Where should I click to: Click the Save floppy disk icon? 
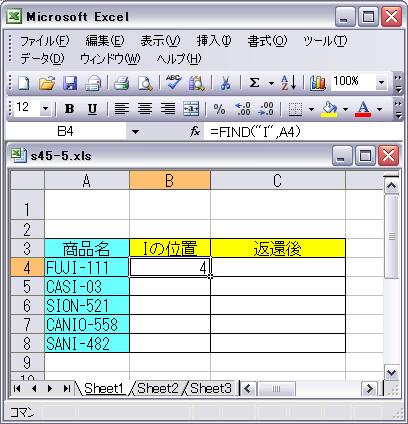tap(70, 83)
